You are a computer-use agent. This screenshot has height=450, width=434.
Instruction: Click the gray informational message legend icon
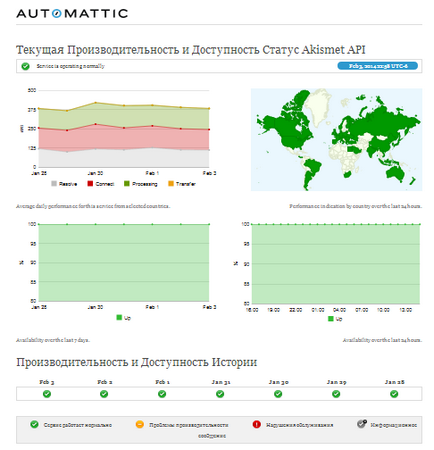(362, 424)
